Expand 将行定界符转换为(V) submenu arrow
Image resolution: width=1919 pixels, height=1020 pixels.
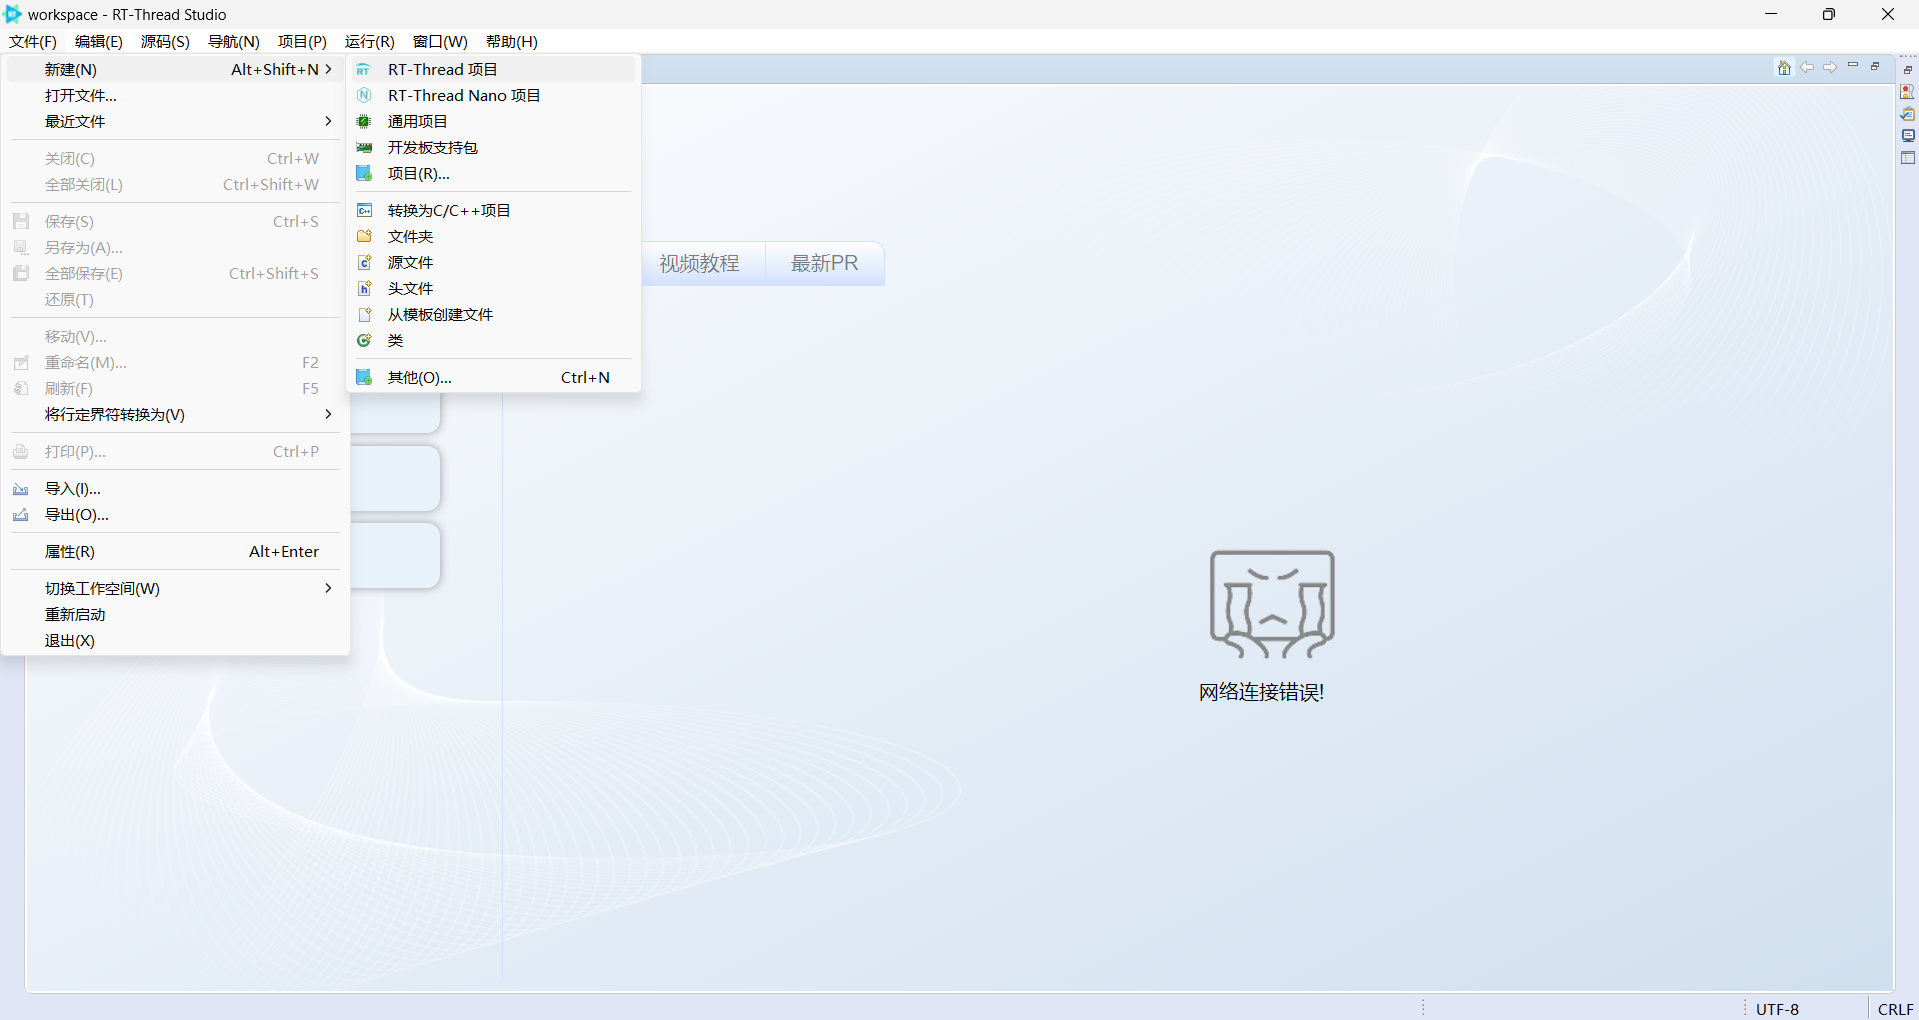click(x=328, y=414)
